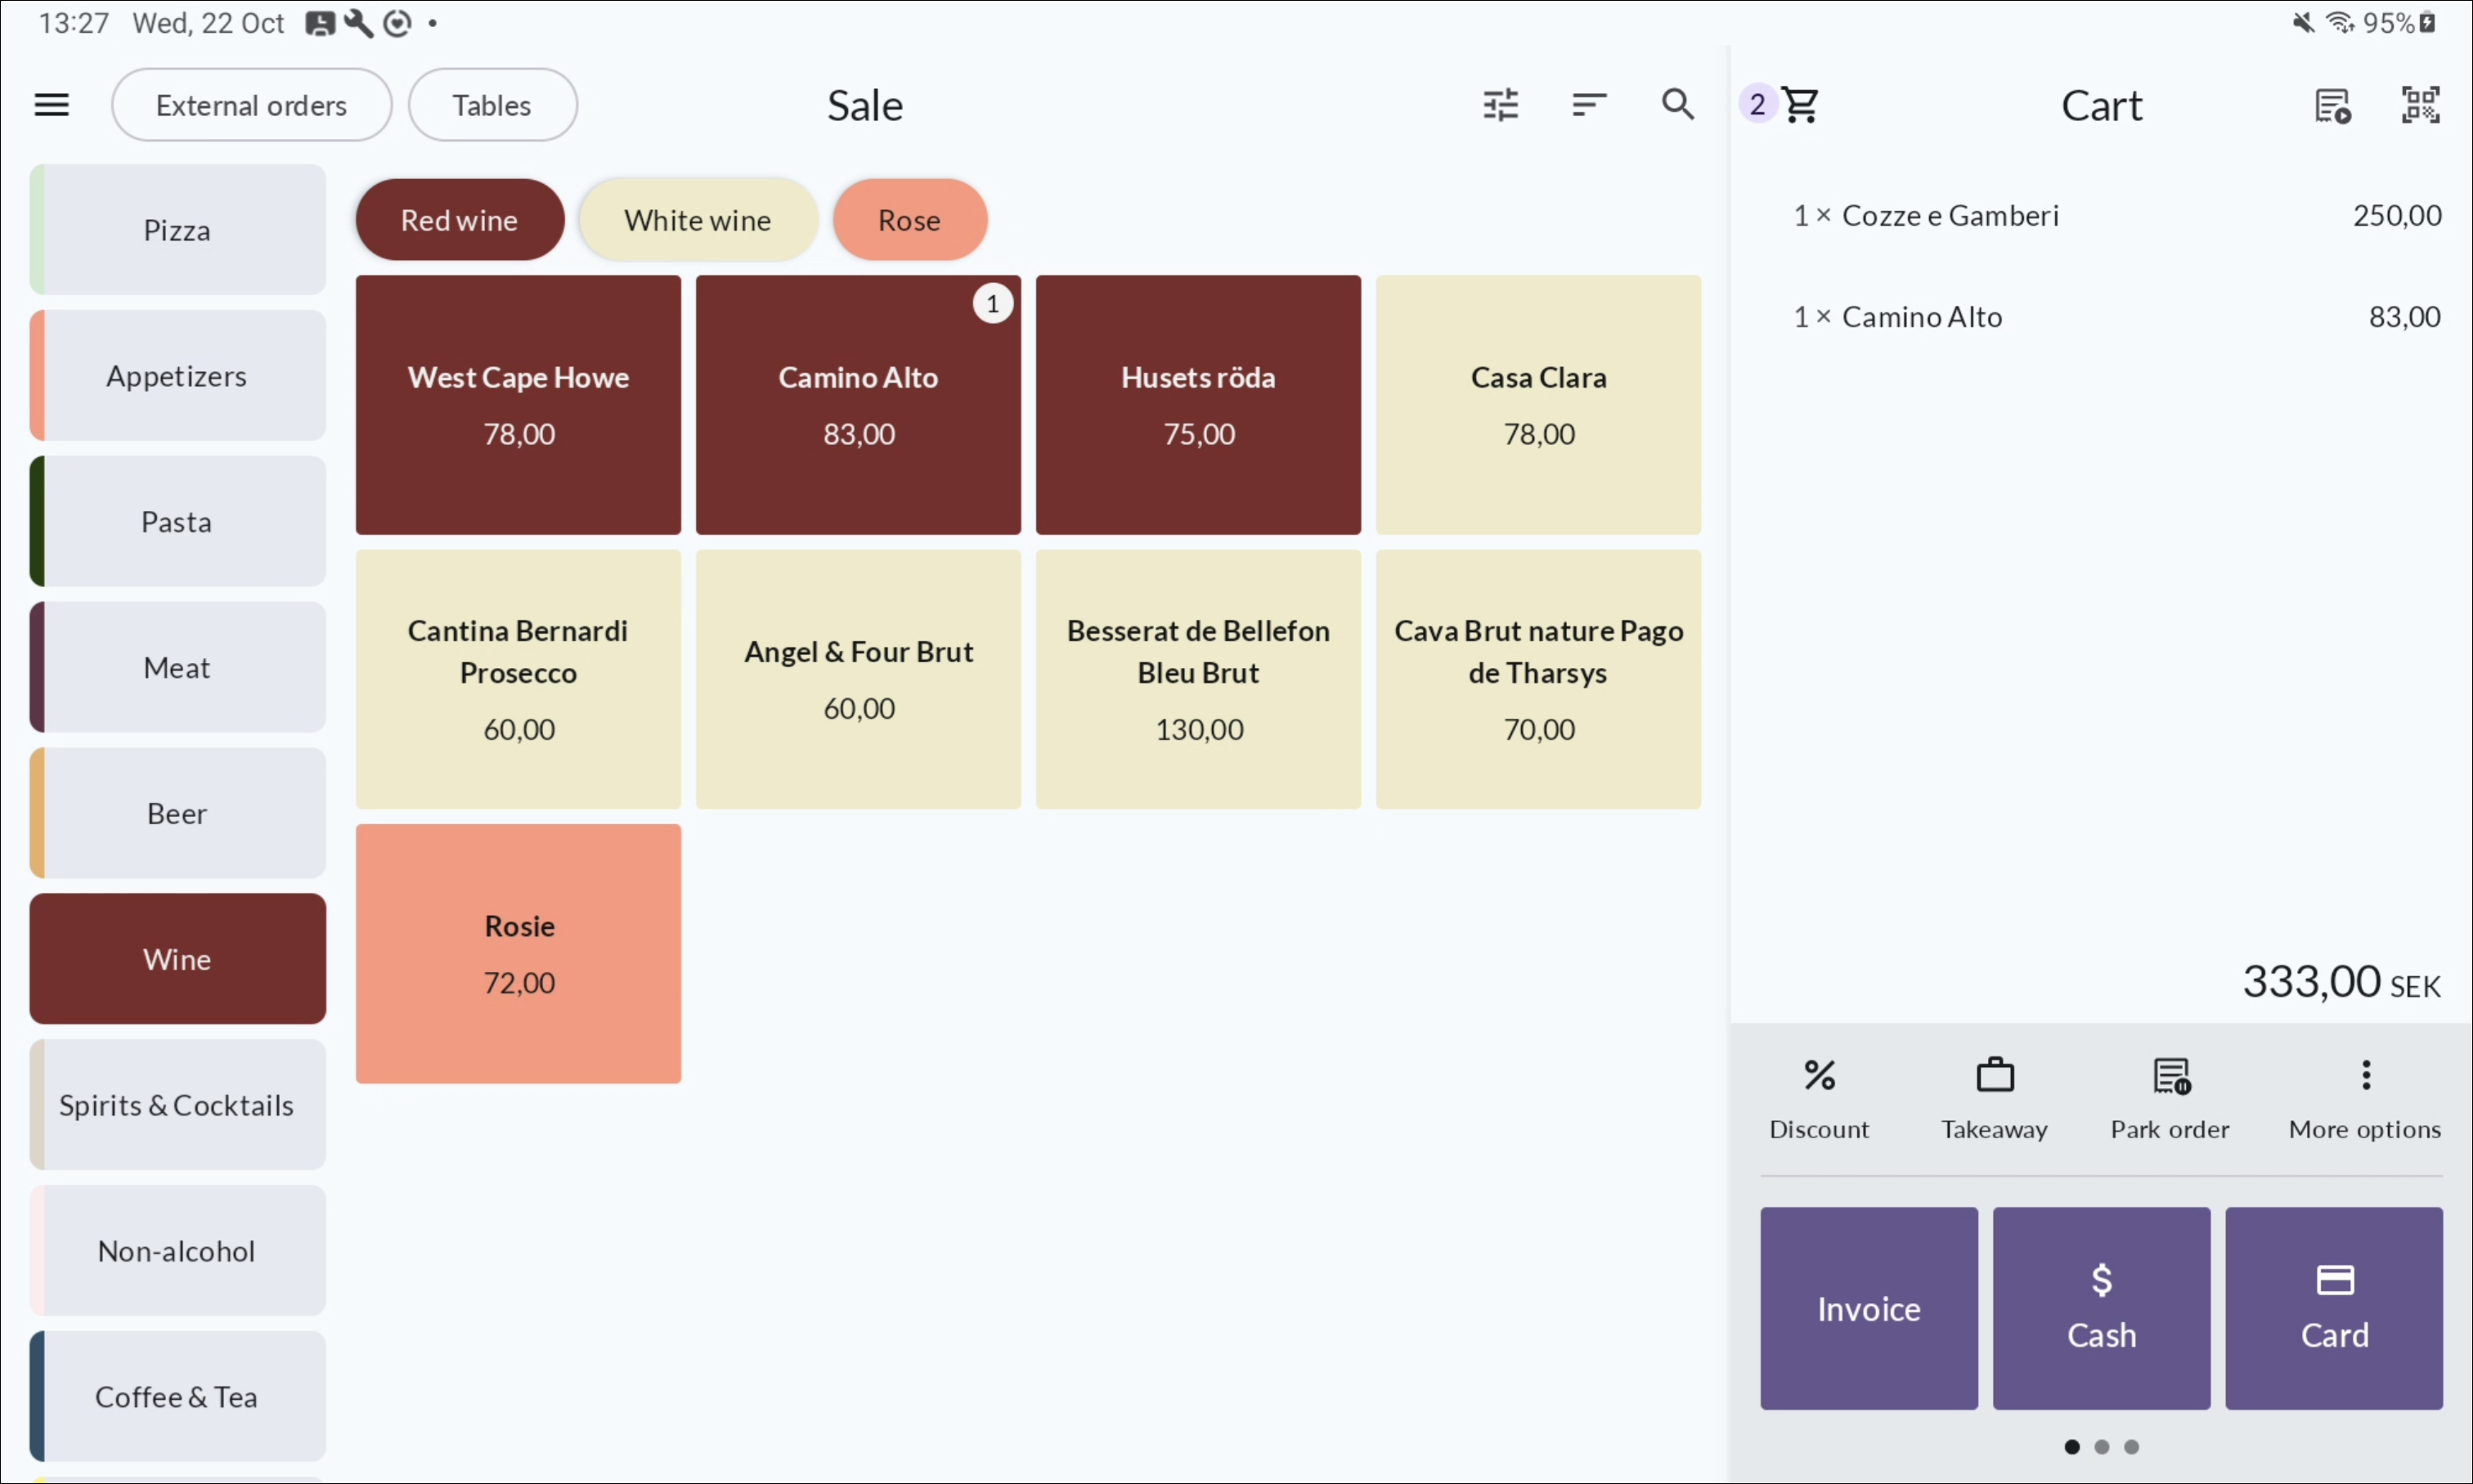The image size is (2473, 1484).
Task: Toggle the Red wine filter chip
Action: pyautogui.click(x=459, y=220)
